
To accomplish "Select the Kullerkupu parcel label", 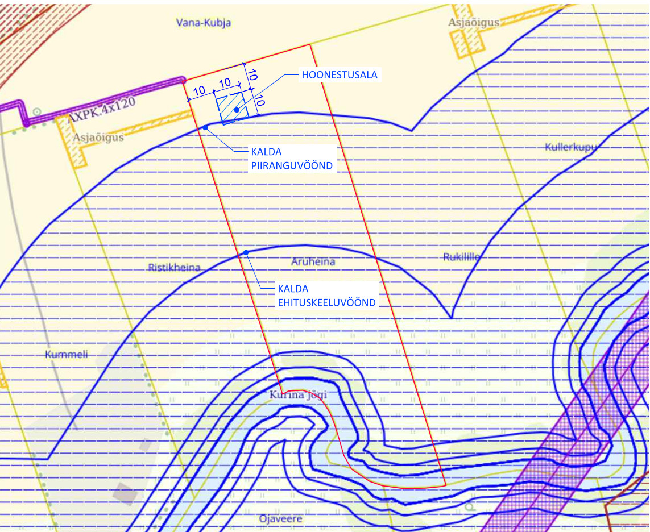I will [x=571, y=147].
